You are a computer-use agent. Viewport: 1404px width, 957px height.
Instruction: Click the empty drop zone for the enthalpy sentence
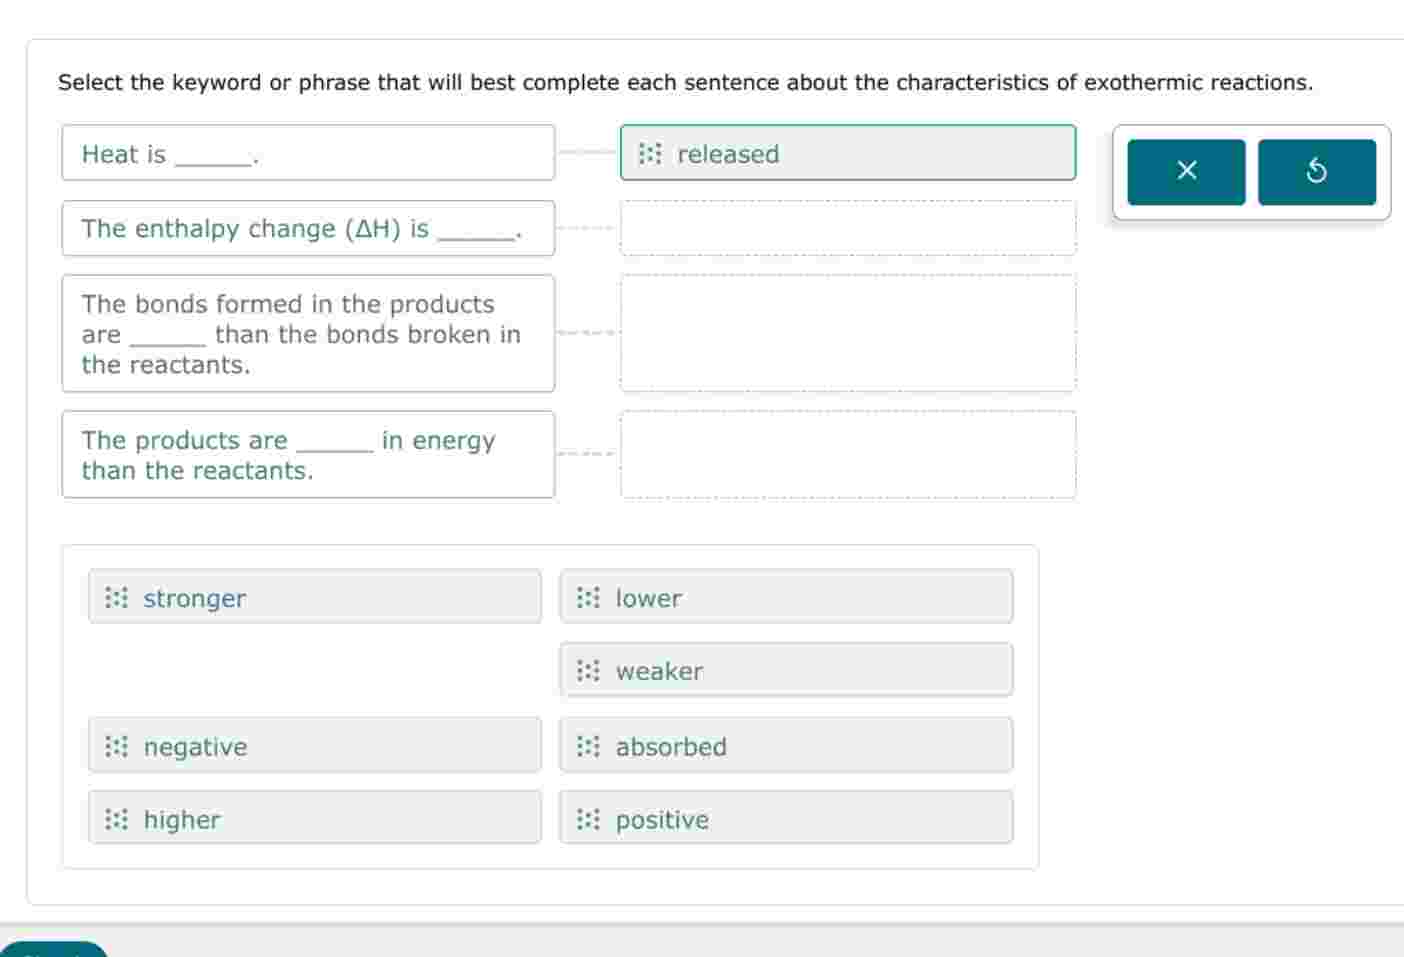coord(847,228)
